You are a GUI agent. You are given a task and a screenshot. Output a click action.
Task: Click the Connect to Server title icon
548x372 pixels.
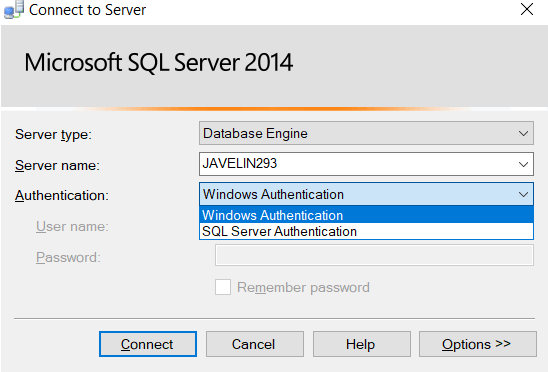[x=13, y=9]
